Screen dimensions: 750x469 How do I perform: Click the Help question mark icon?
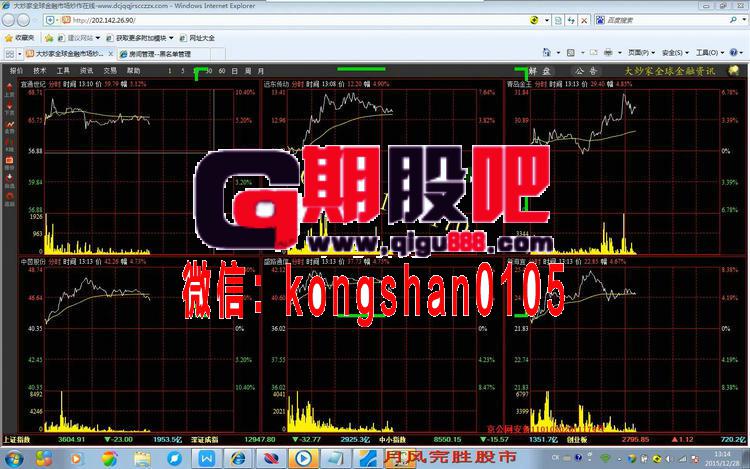point(734,53)
